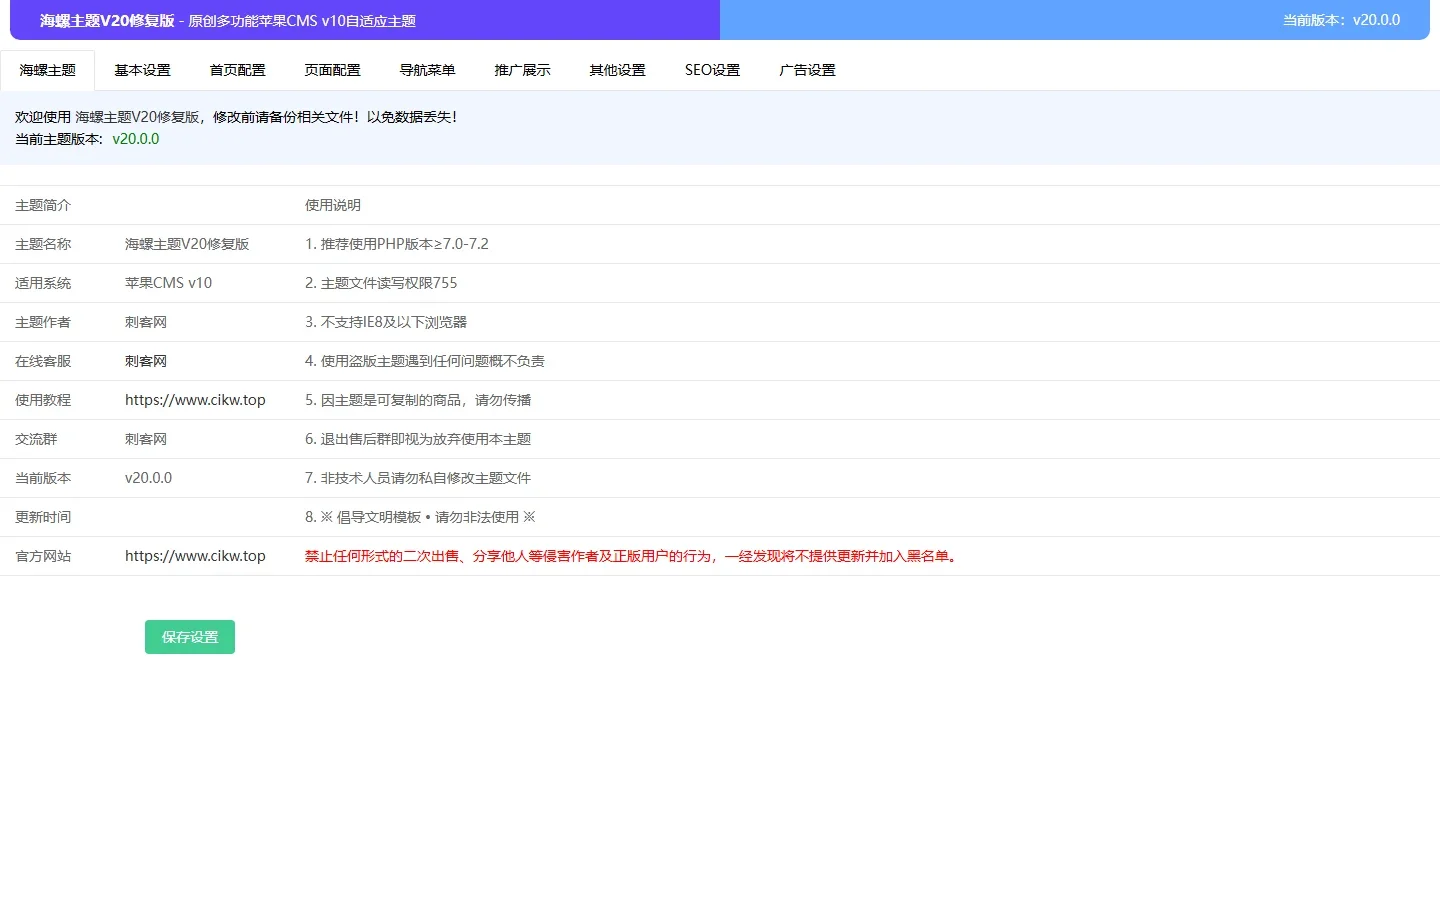Click the red 禁止任何形式的二次出售 warning text
Viewport: 1440px width, 900px height.
tap(631, 556)
